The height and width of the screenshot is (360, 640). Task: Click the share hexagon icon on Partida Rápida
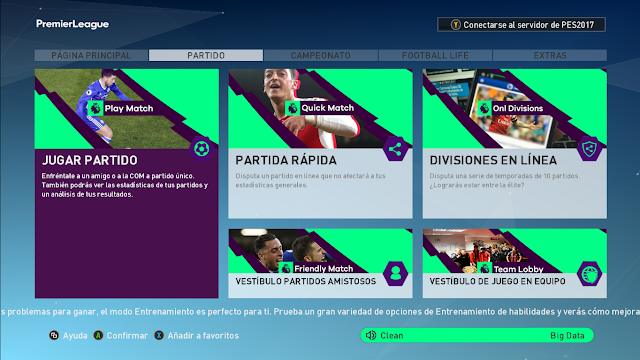point(395,149)
